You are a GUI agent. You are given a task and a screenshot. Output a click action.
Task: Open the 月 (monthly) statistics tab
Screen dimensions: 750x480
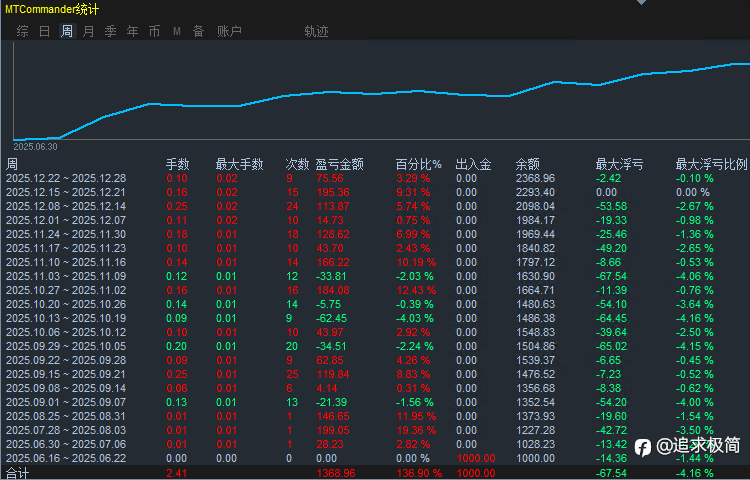click(x=89, y=31)
